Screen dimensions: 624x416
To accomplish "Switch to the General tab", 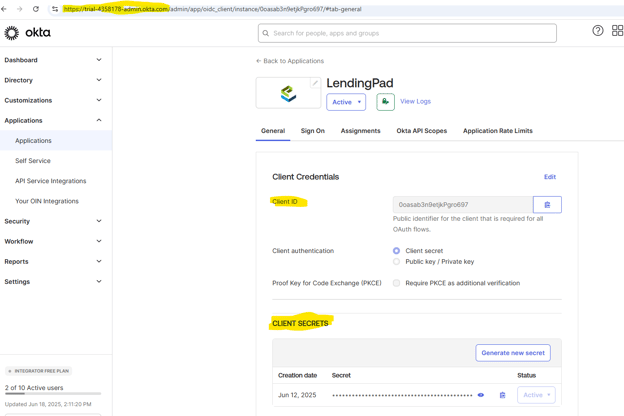I will (x=273, y=131).
